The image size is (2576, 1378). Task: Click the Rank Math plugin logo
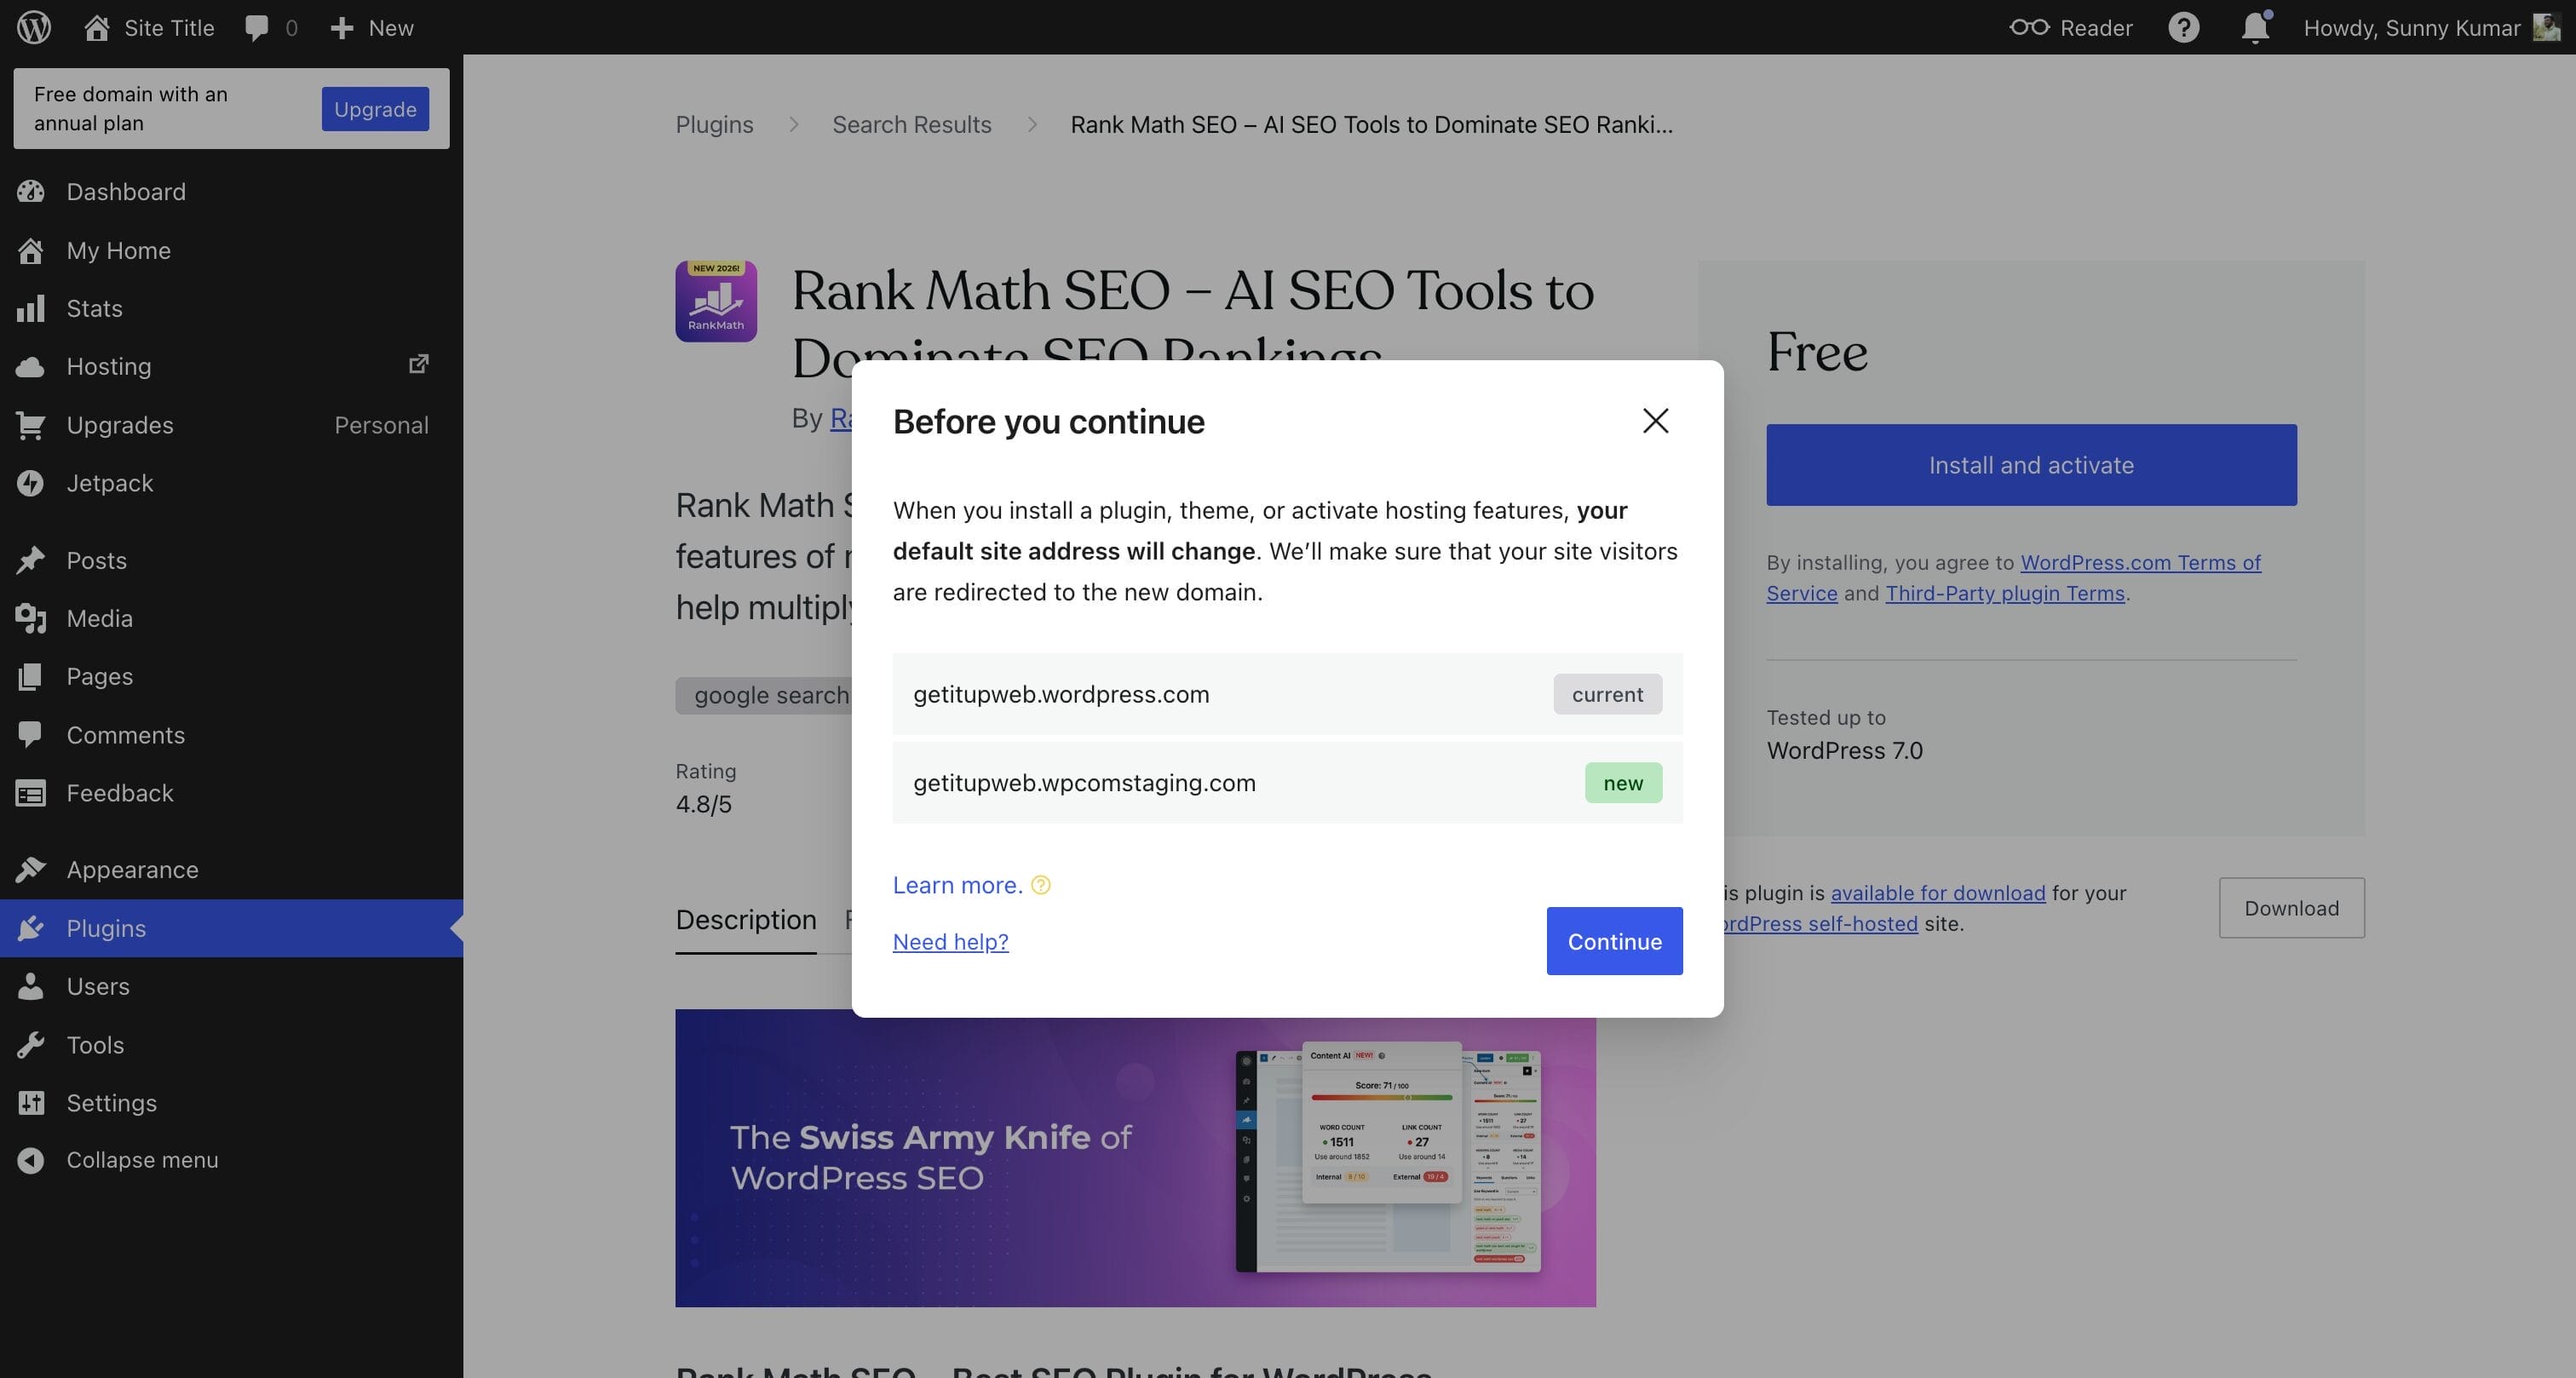point(716,301)
